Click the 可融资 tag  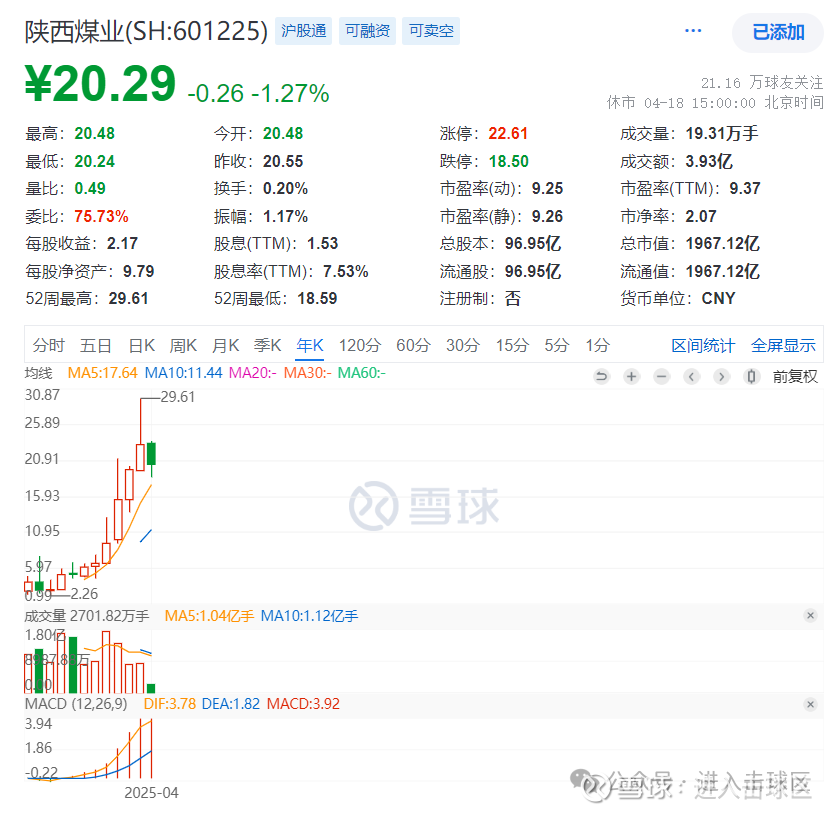click(x=367, y=31)
